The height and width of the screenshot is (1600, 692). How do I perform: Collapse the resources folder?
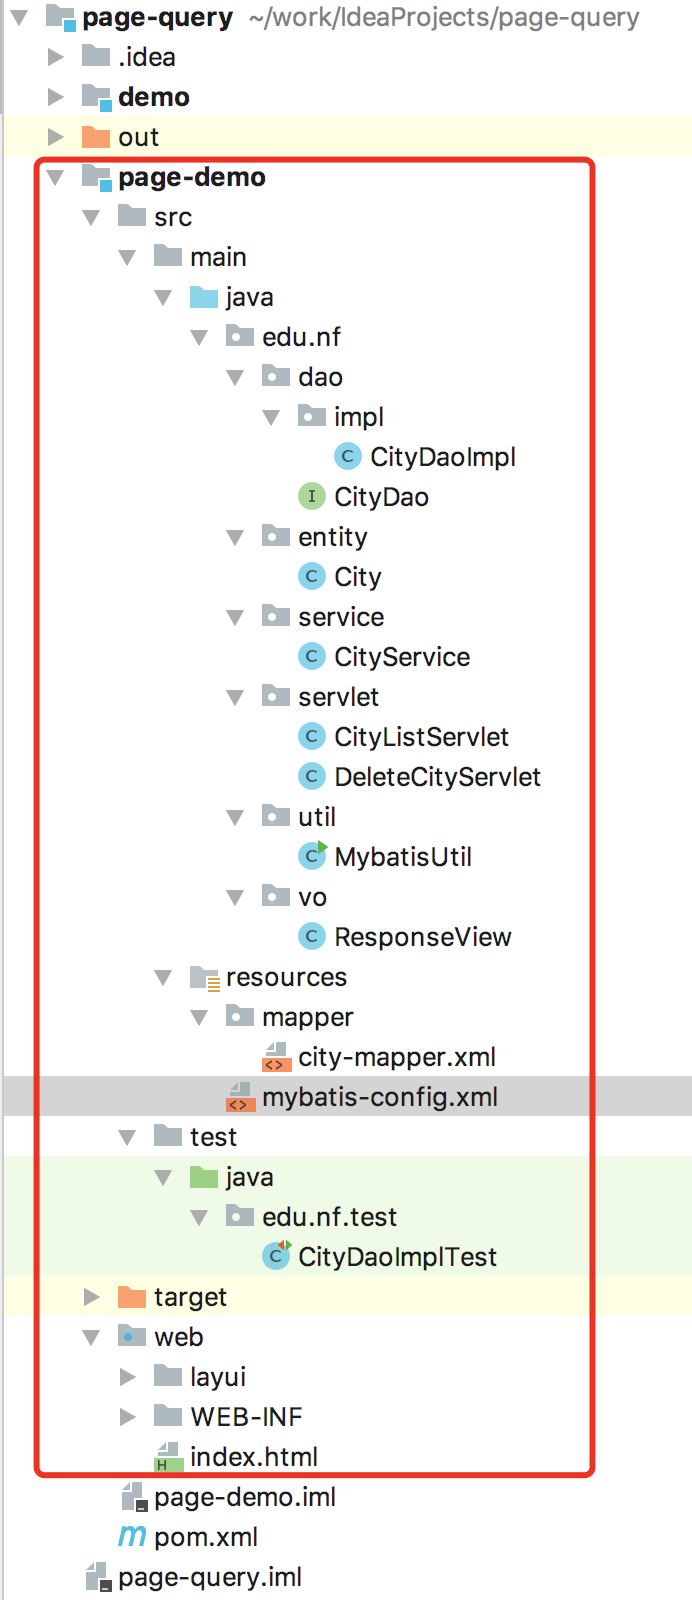[164, 977]
